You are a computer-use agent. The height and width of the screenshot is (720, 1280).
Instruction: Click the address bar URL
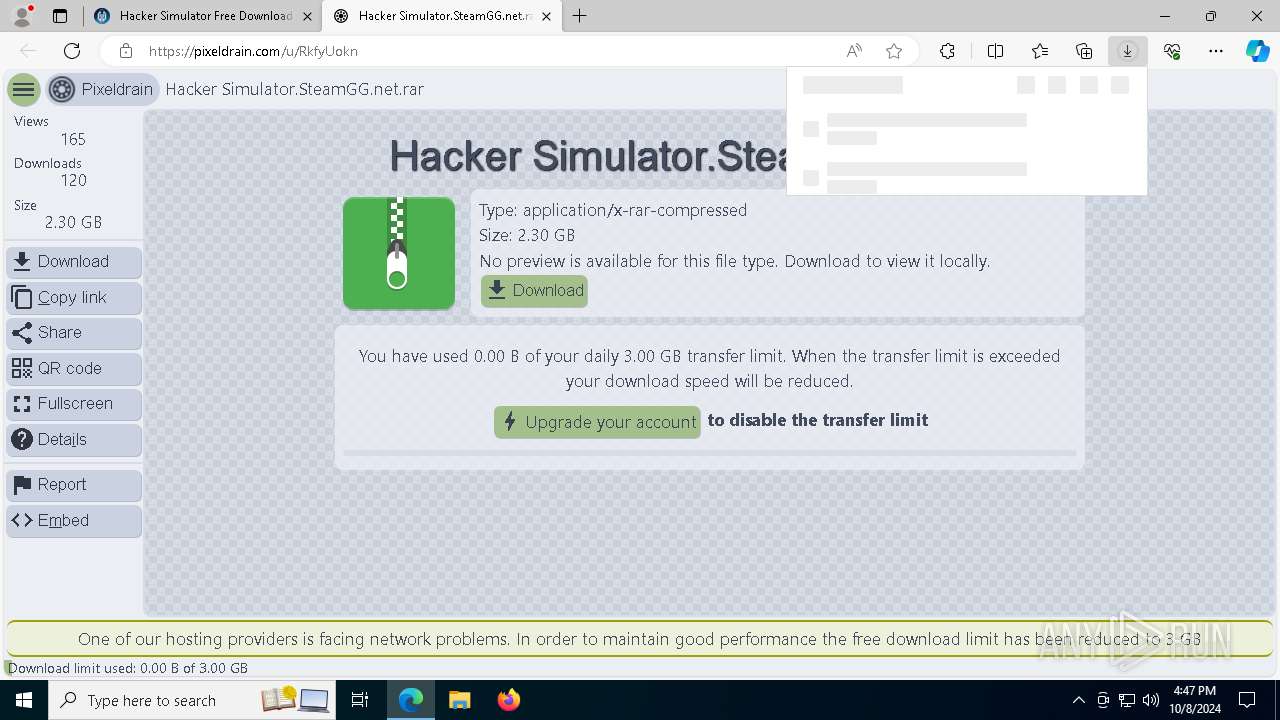pyautogui.click(x=253, y=51)
